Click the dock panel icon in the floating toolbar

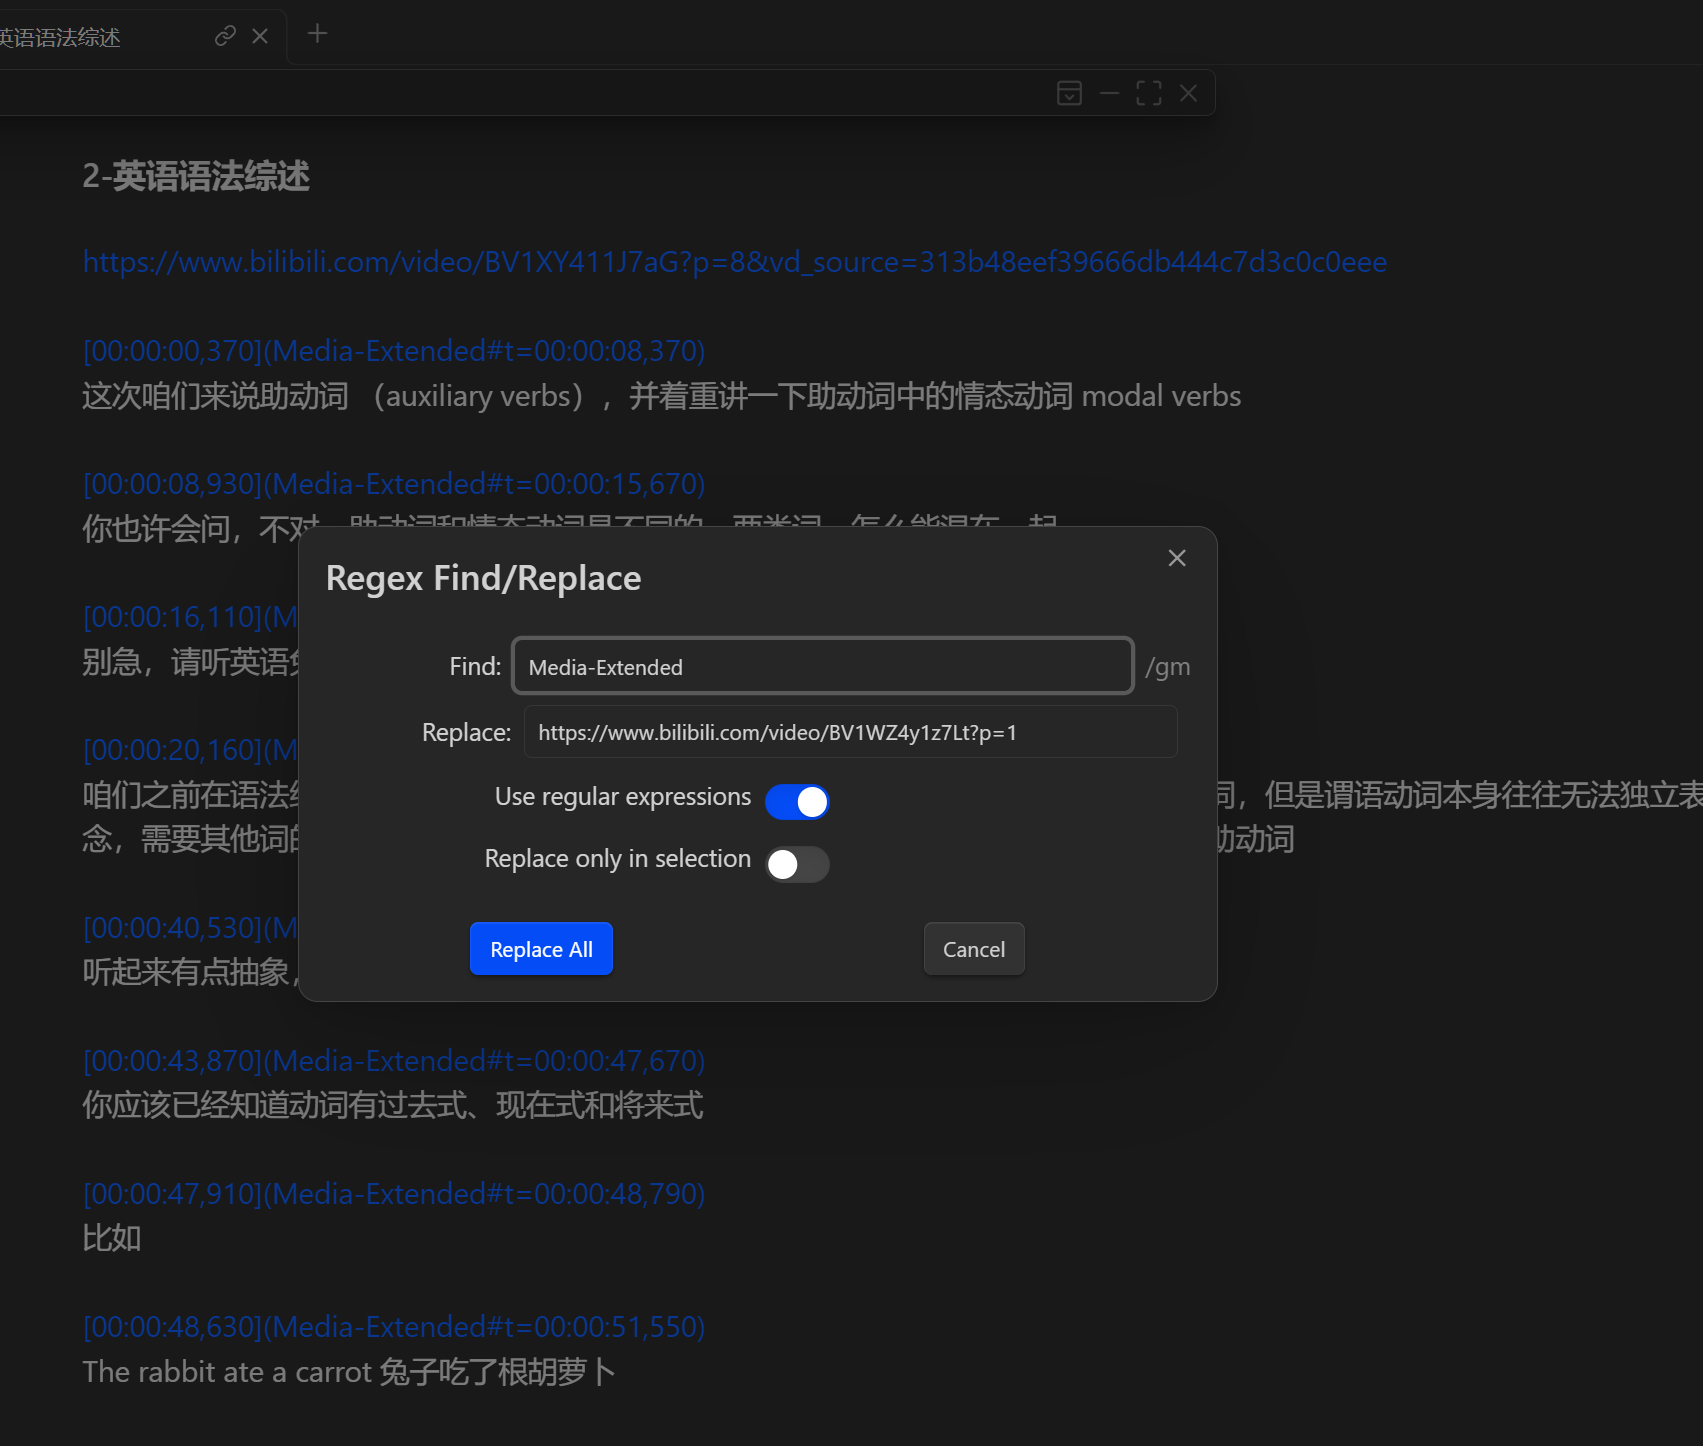tap(1069, 93)
